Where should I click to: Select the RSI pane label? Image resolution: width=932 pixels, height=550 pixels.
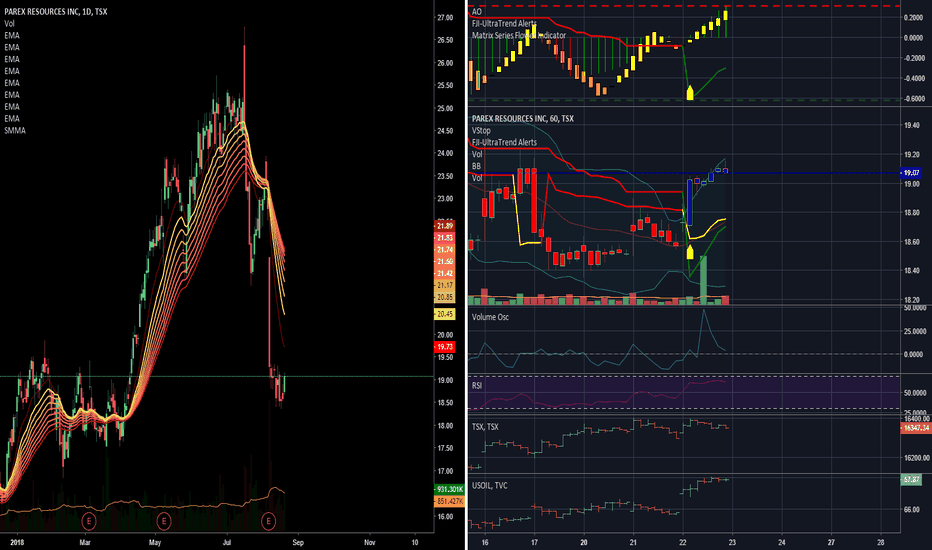(476, 385)
